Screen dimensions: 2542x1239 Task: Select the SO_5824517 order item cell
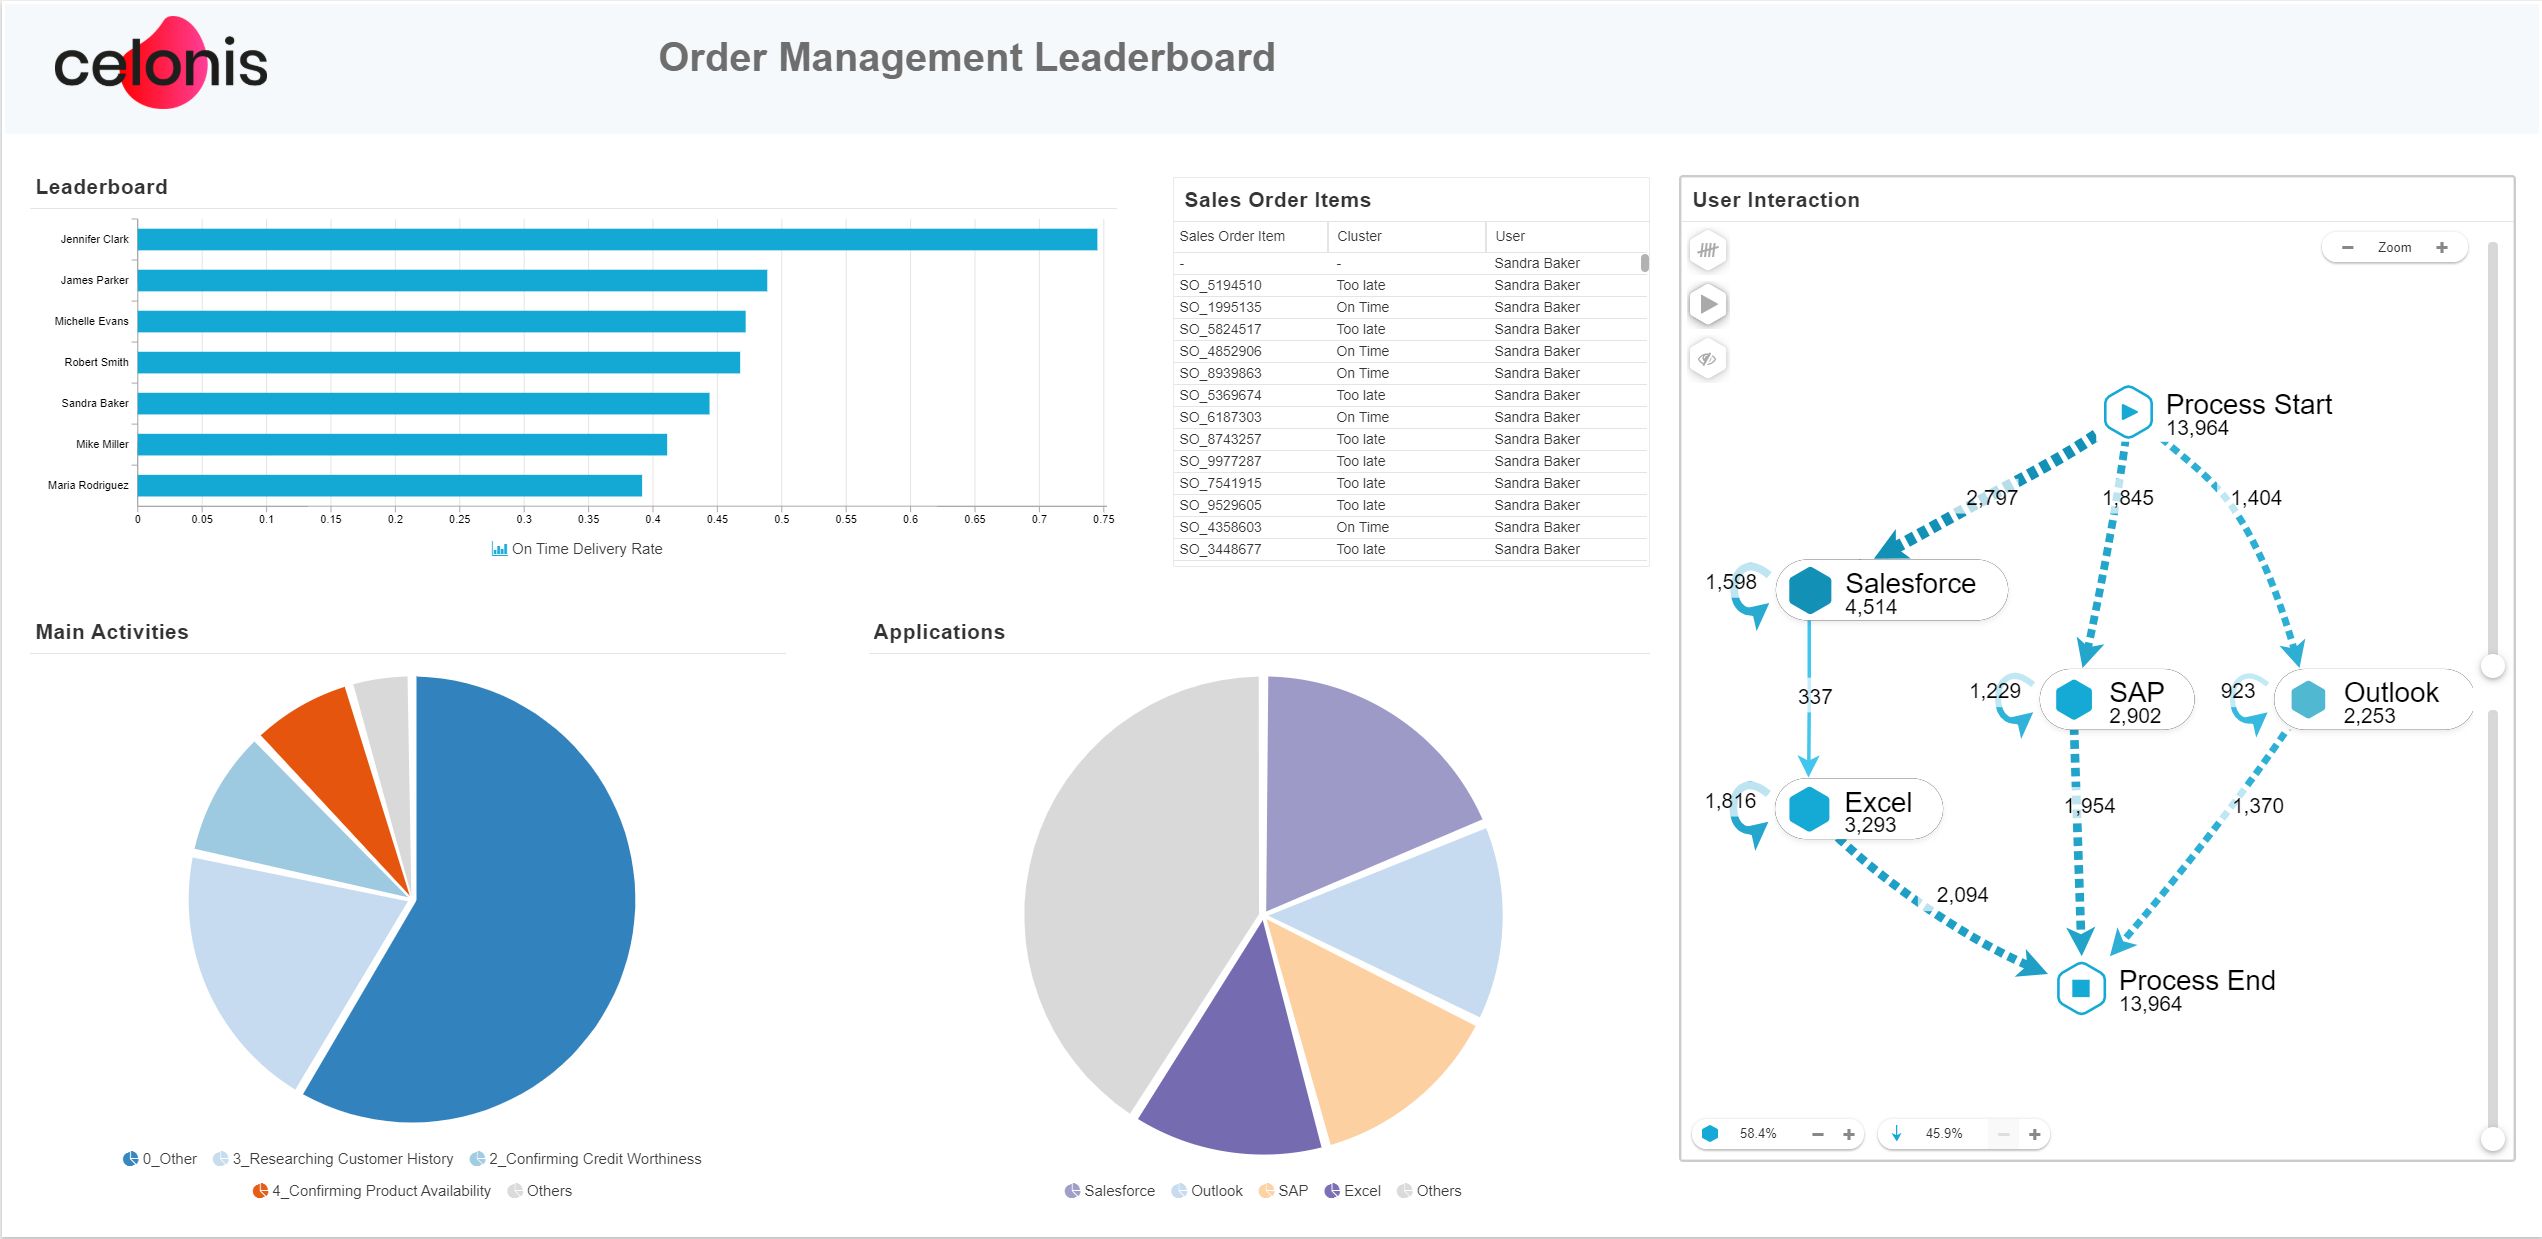1220,329
